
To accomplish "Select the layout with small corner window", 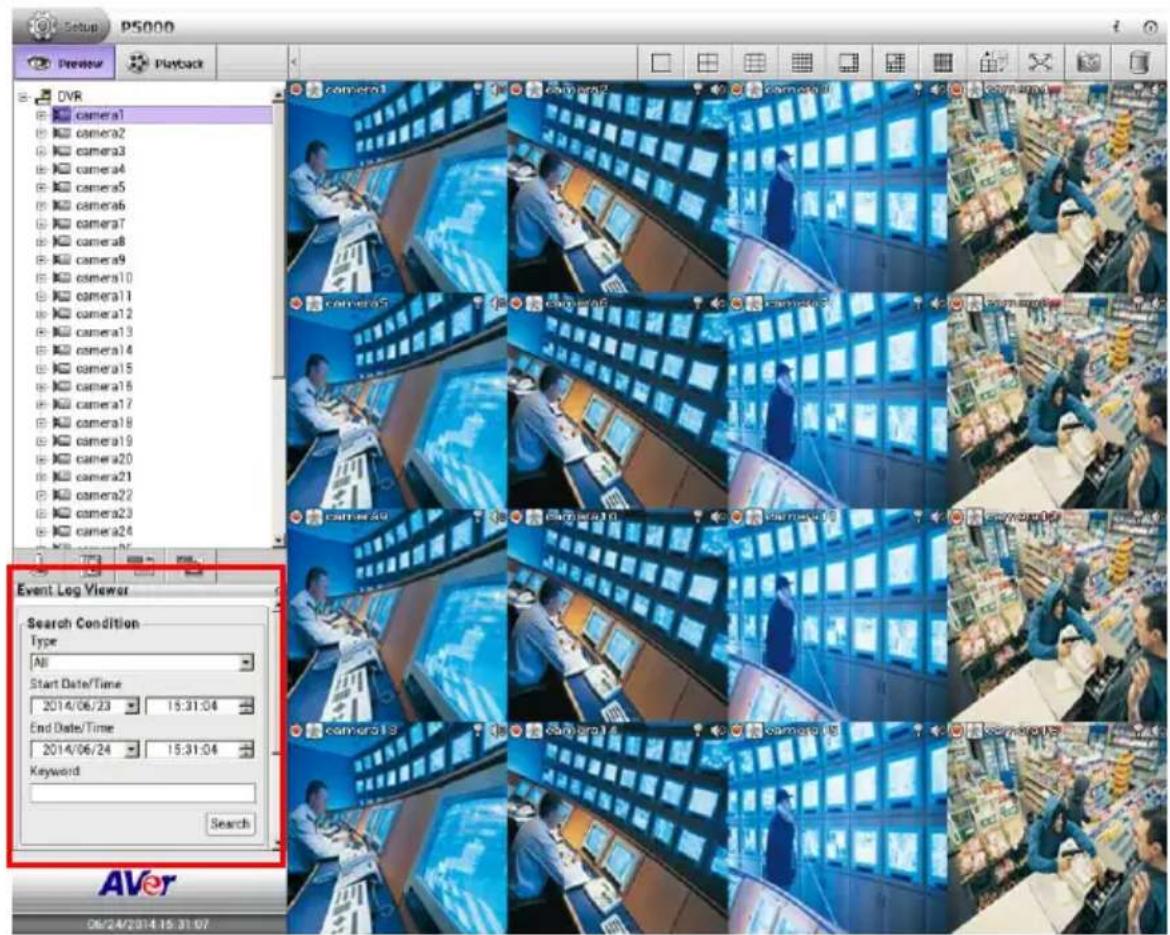I will (848, 63).
